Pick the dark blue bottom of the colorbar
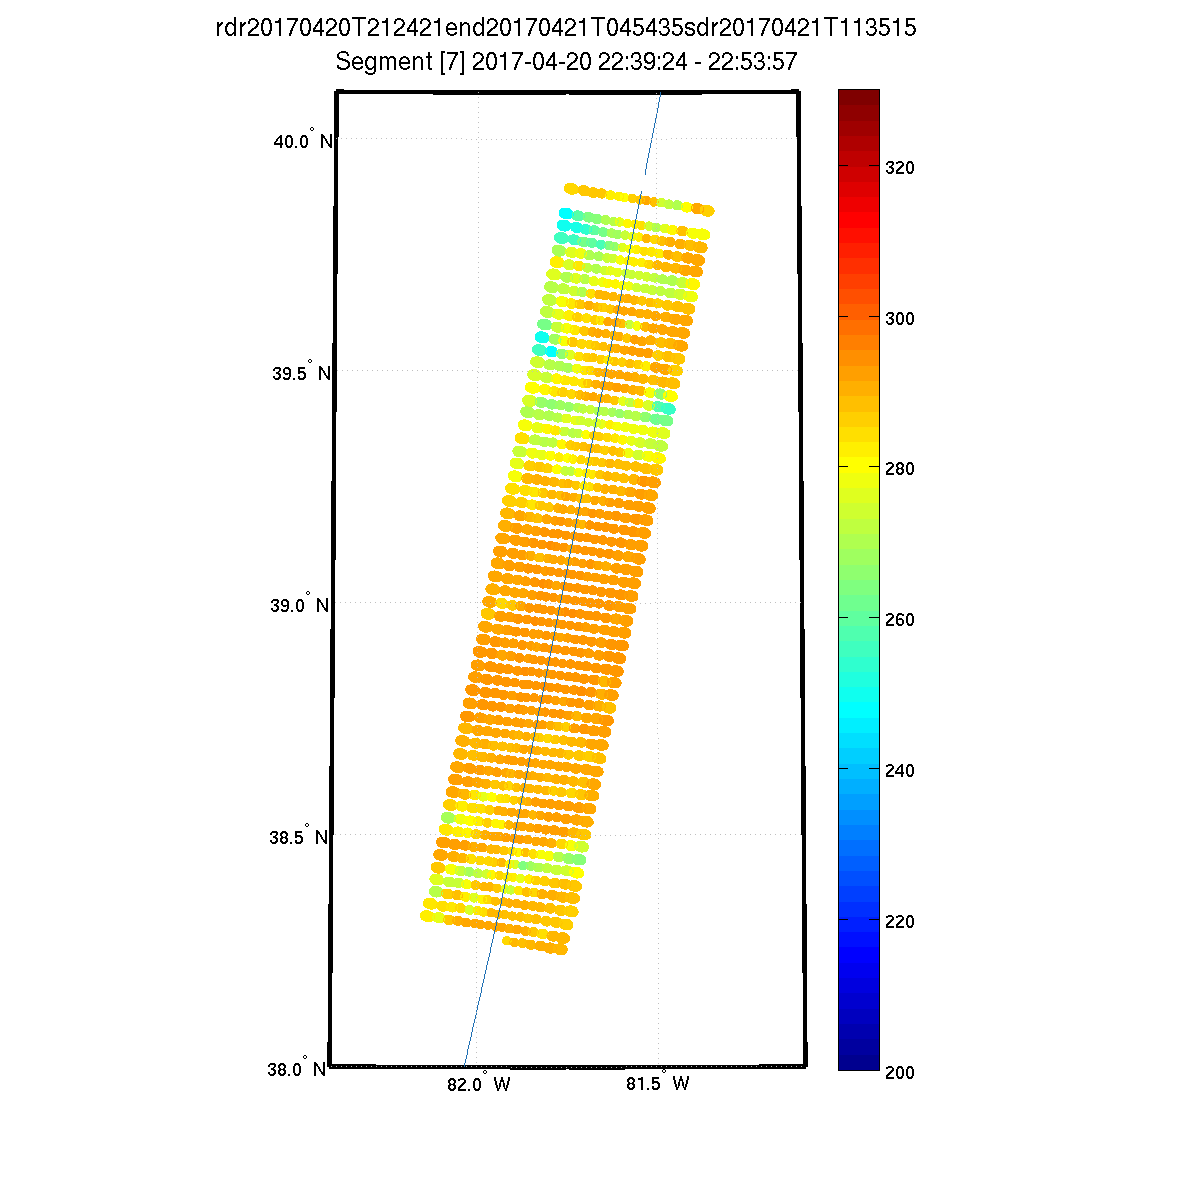Image resolution: width=1201 pixels, height=1201 pixels. [x=858, y=1060]
